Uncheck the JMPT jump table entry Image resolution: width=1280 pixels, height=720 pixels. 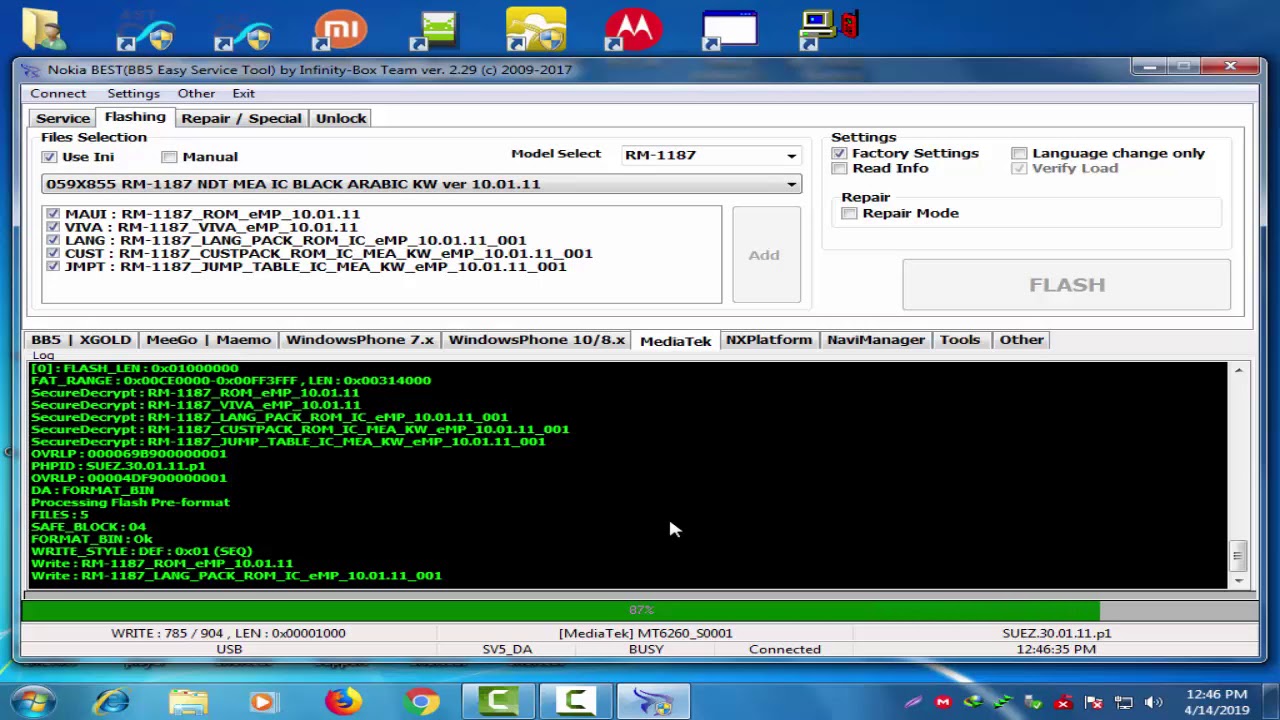point(53,266)
